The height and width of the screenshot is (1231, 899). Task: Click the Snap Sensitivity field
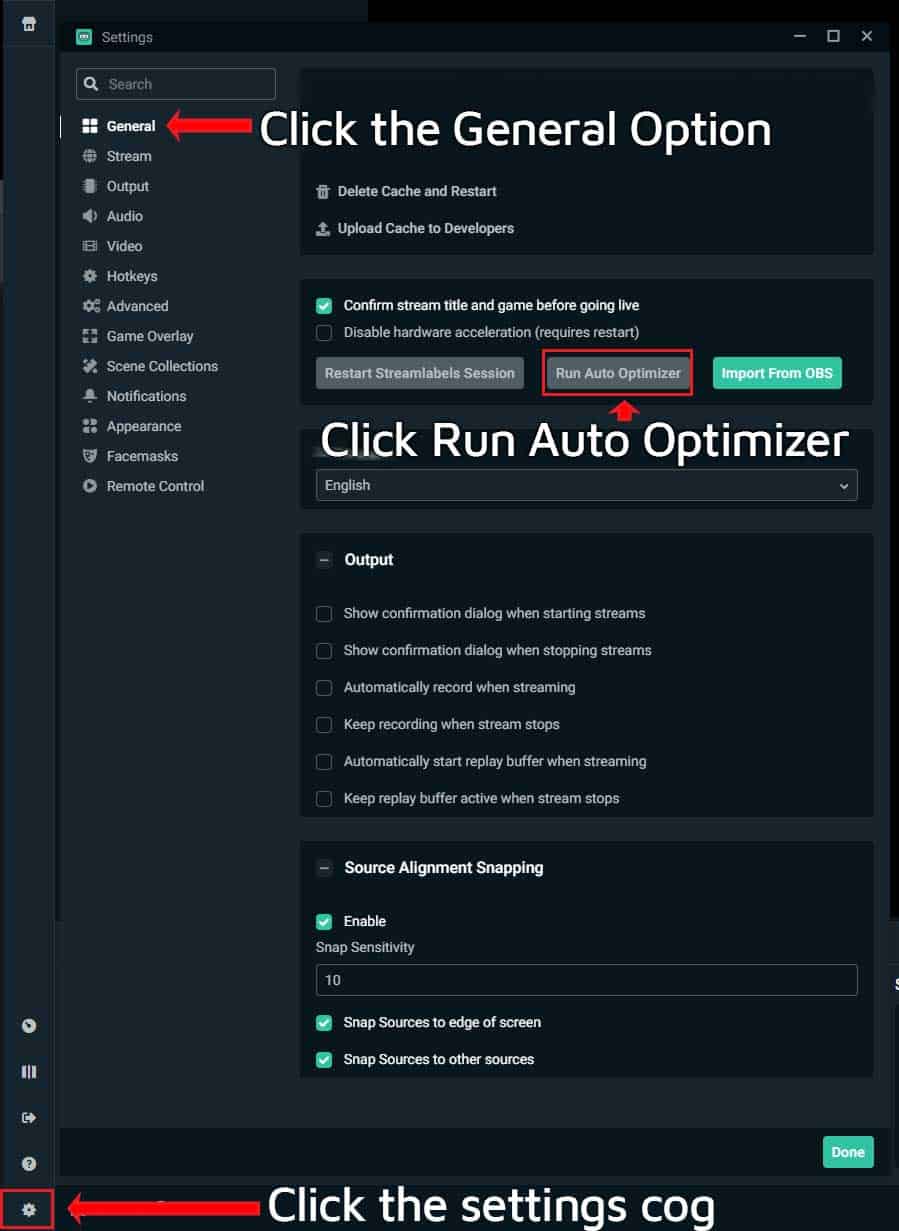pos(586,980)
